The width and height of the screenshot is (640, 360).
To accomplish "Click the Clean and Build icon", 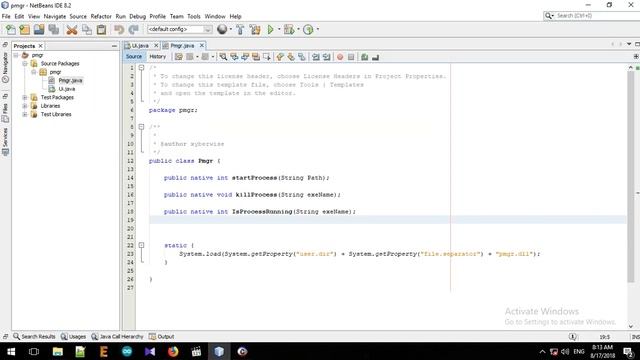I will 255,29.
